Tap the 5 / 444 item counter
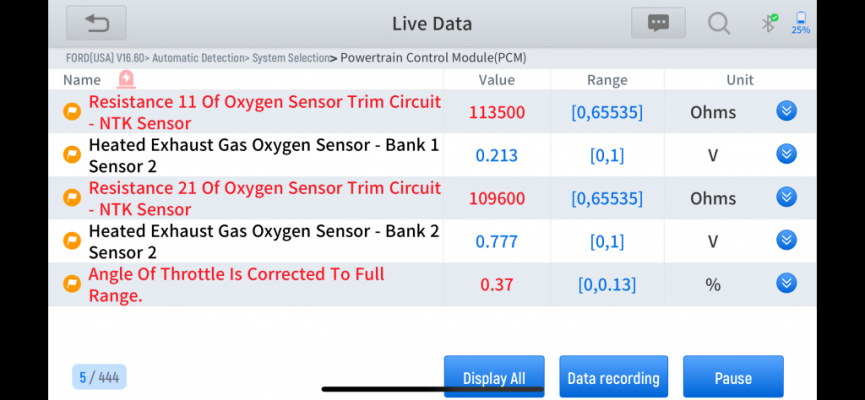Image resolution: width=865 pixels, height=400 pixels. click(99, 377)
